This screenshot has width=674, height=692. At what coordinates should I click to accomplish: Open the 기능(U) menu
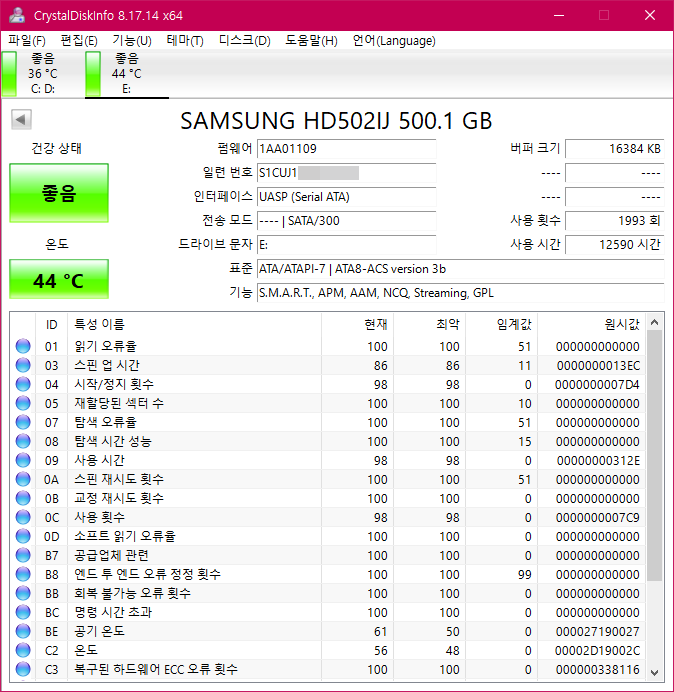click(x=132, y=41)
